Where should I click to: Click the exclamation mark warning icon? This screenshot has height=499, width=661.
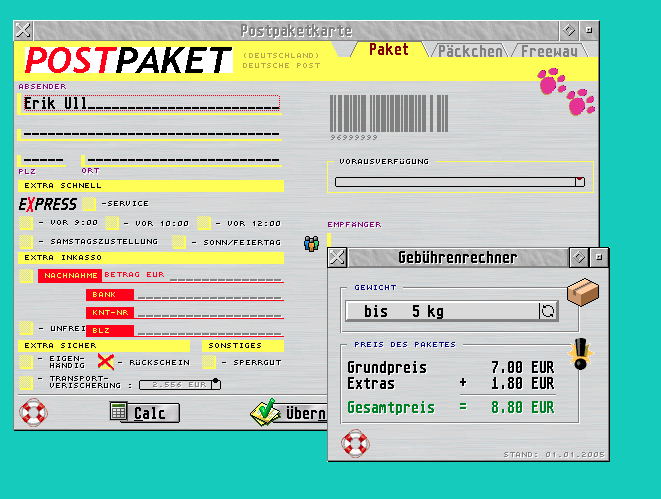tap(580, 354)
